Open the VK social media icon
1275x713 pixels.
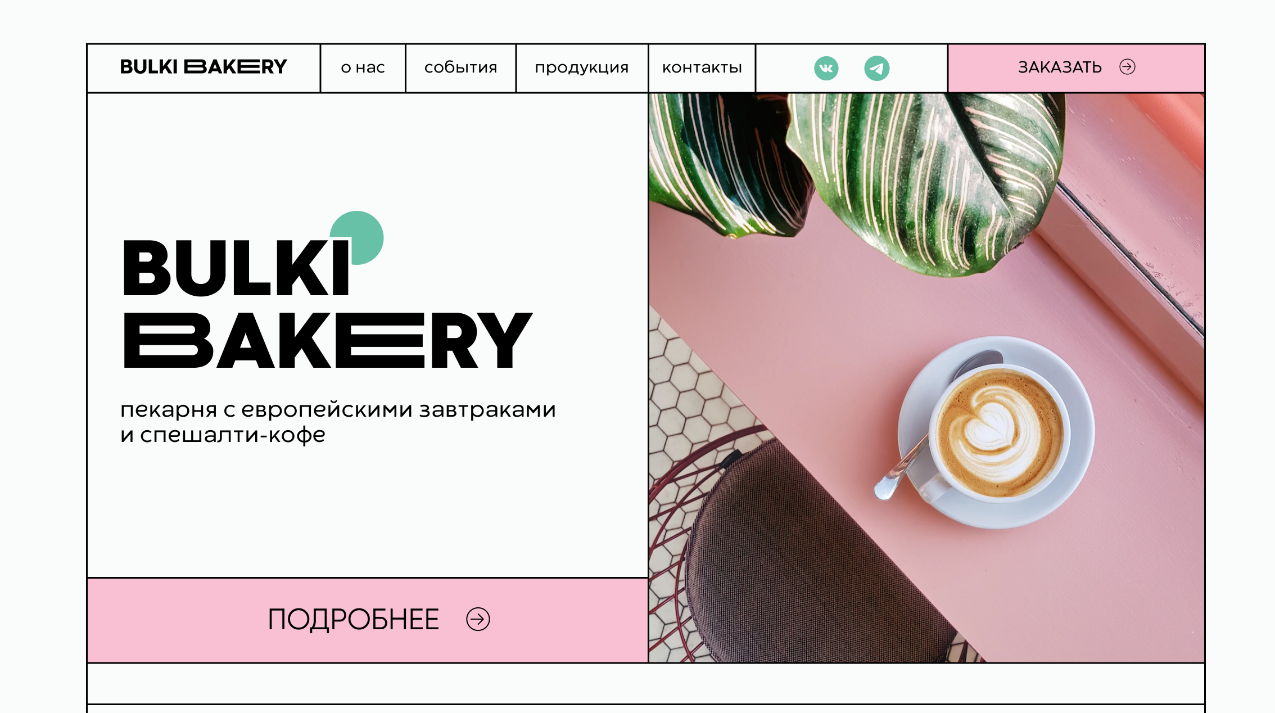826,68
